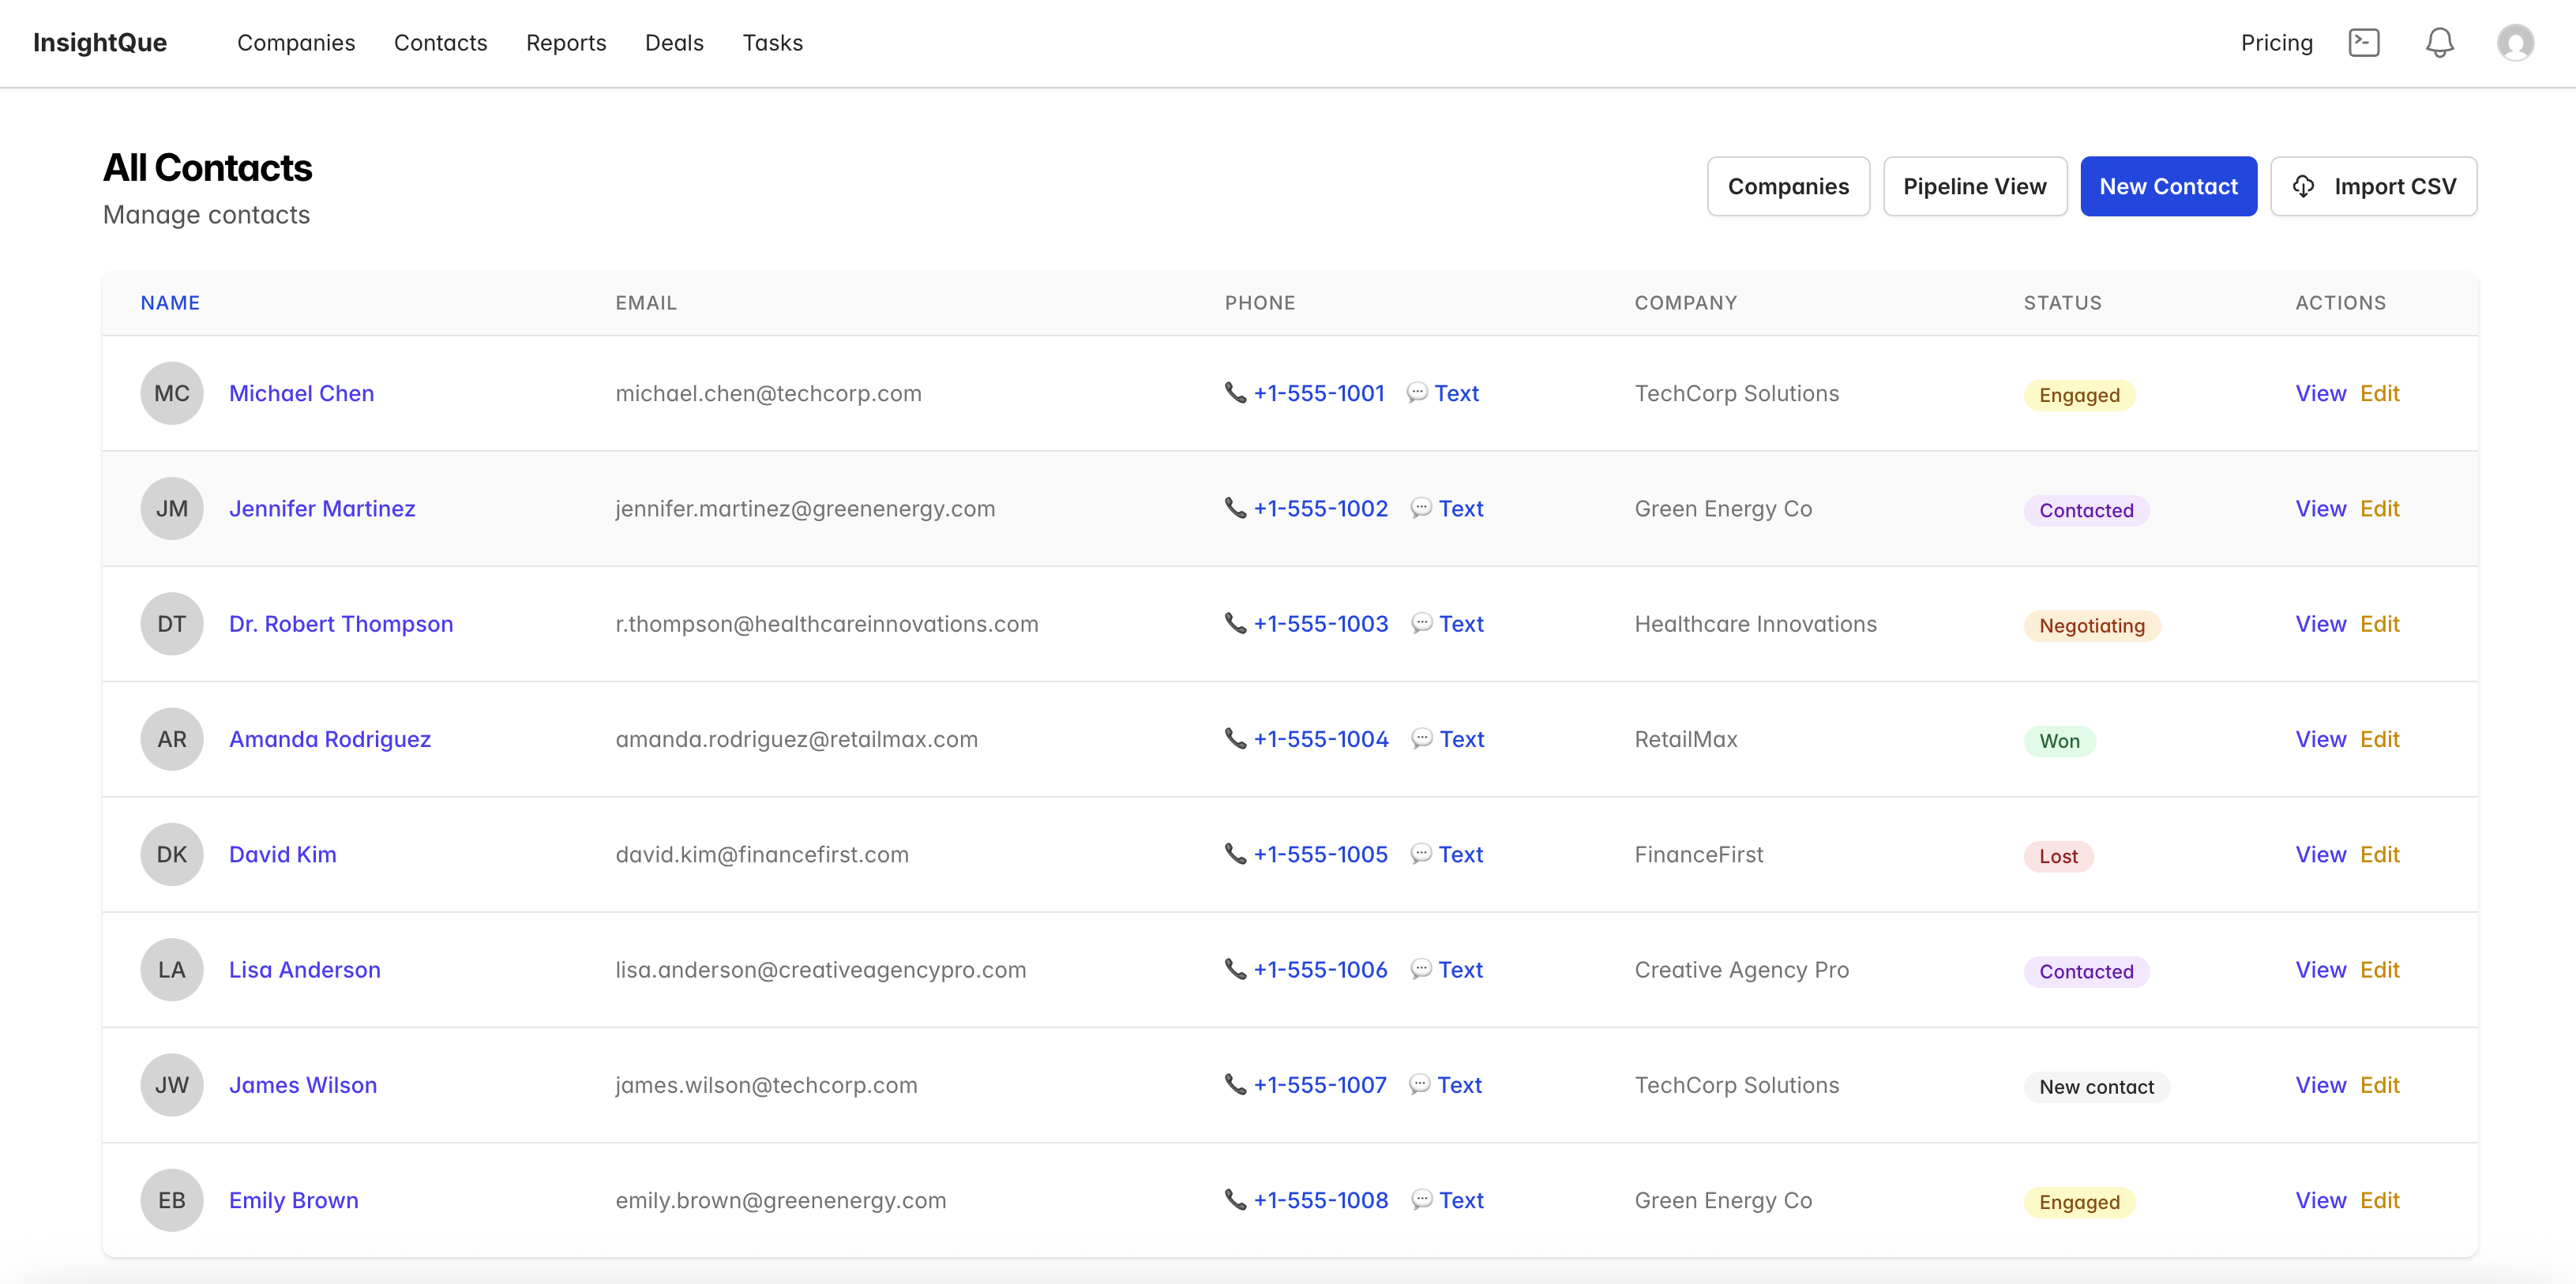Open Tasks from the top navigation

pyautogui.click(x=772, y=43)
